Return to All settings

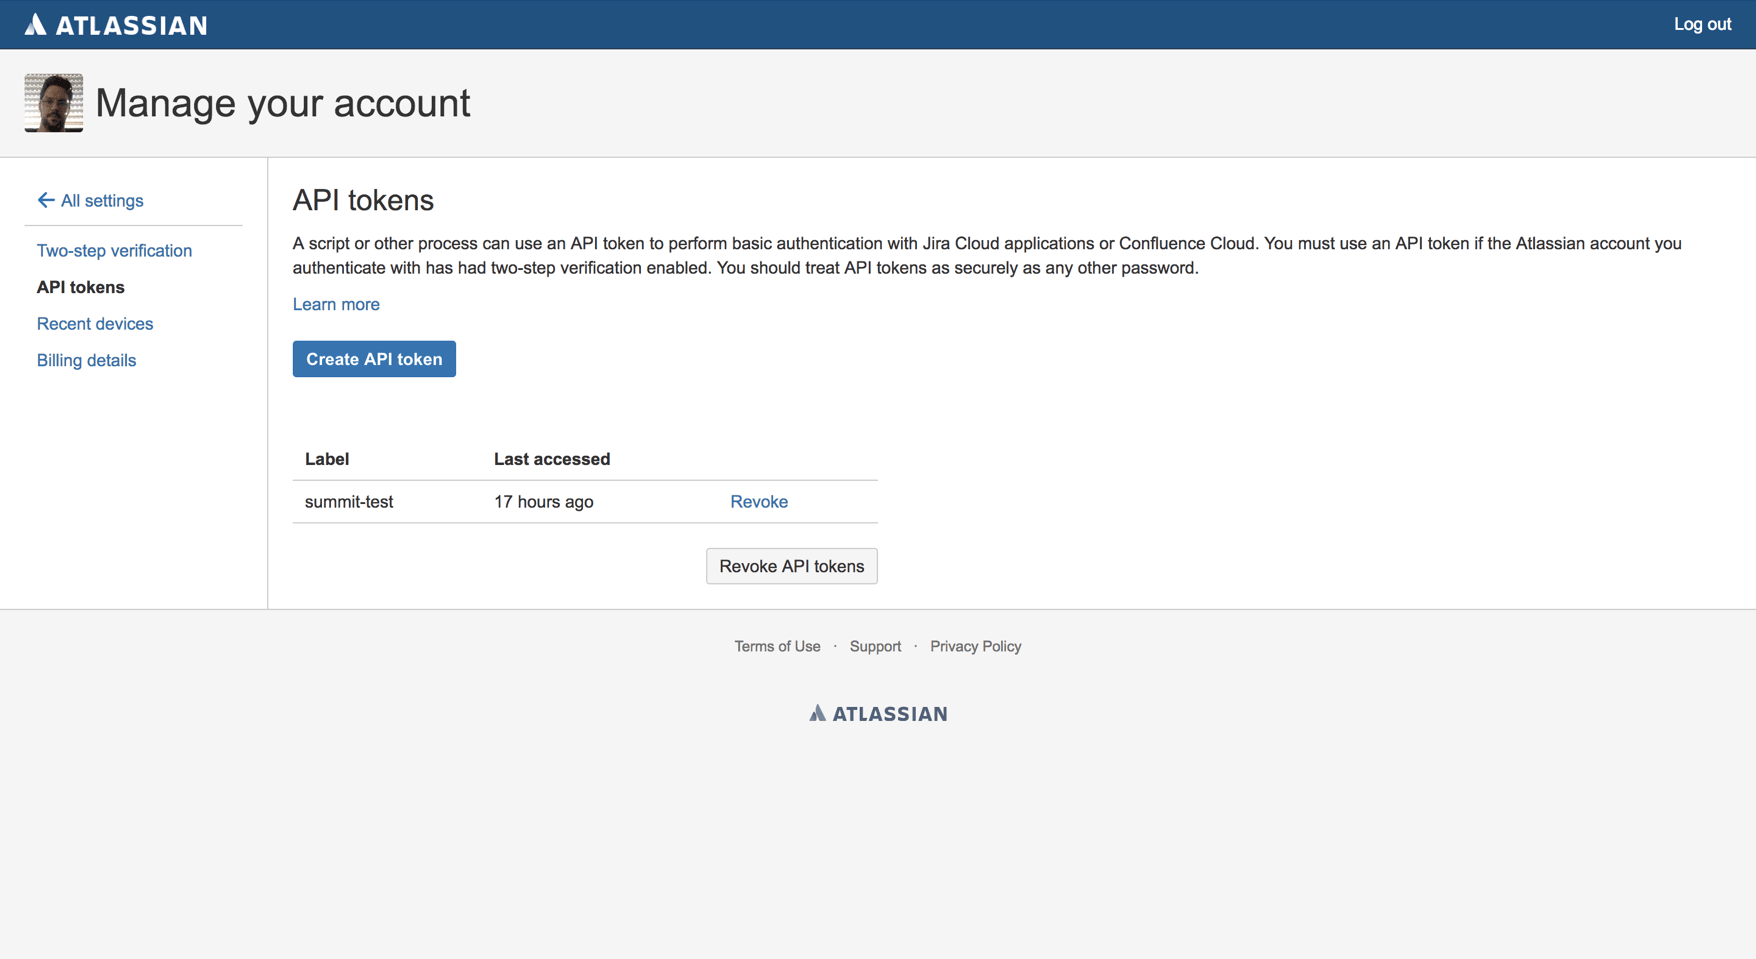(x=102, y=200)
